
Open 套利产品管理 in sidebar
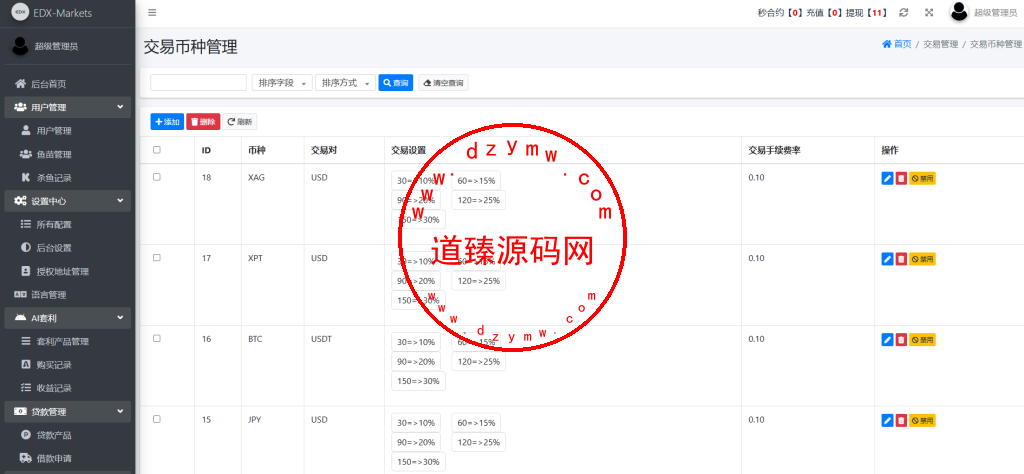[x=67, y=341]
